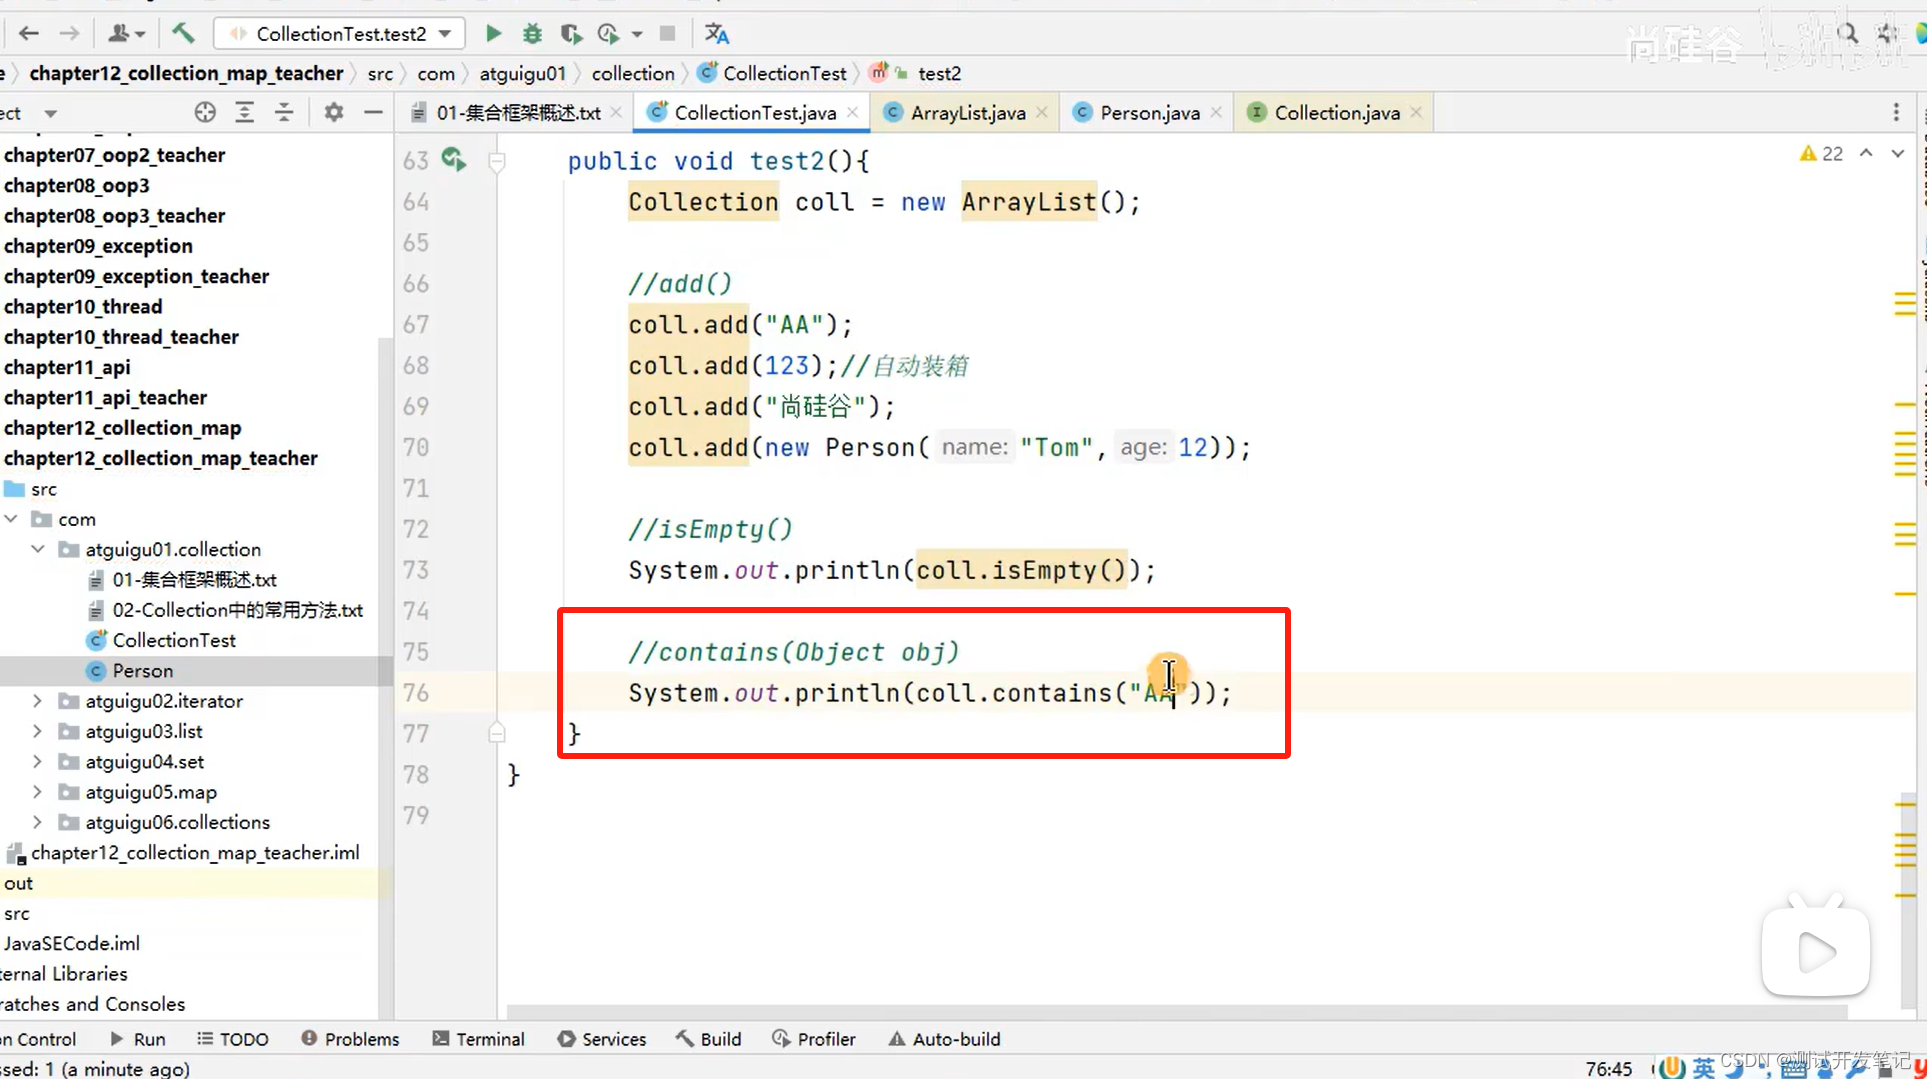Click the test2 breadcrumb
The image size is (1927, 1079).
click(939, 73)
